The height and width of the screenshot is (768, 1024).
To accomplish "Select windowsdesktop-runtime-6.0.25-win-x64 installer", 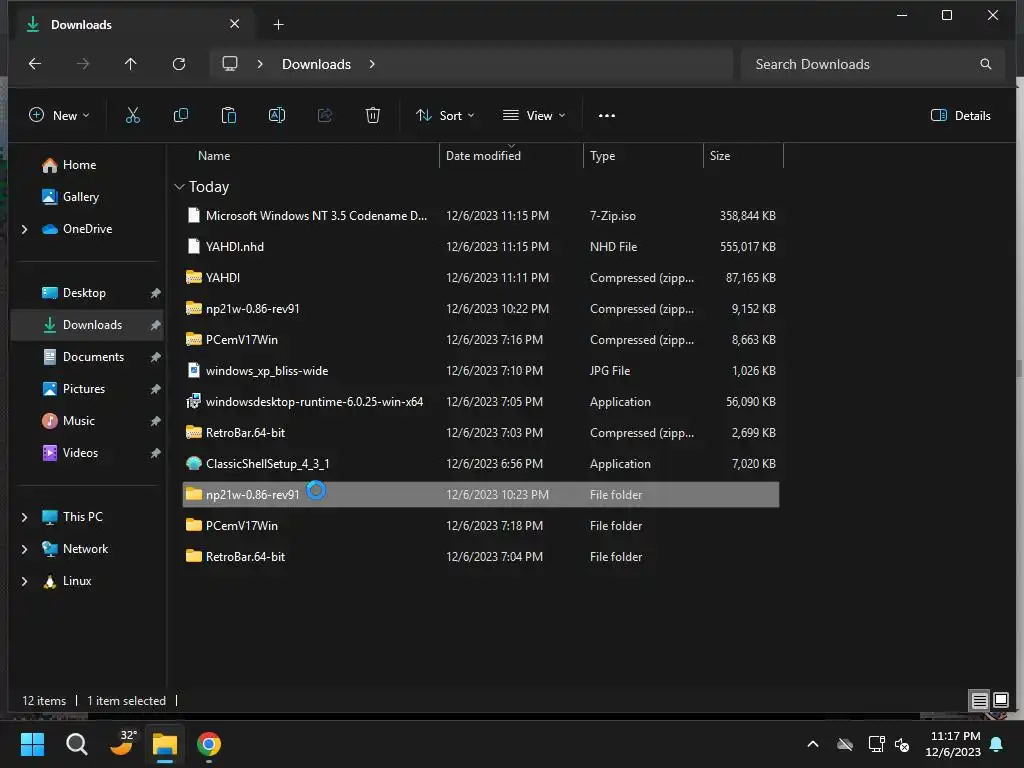I will coord(481,402).
